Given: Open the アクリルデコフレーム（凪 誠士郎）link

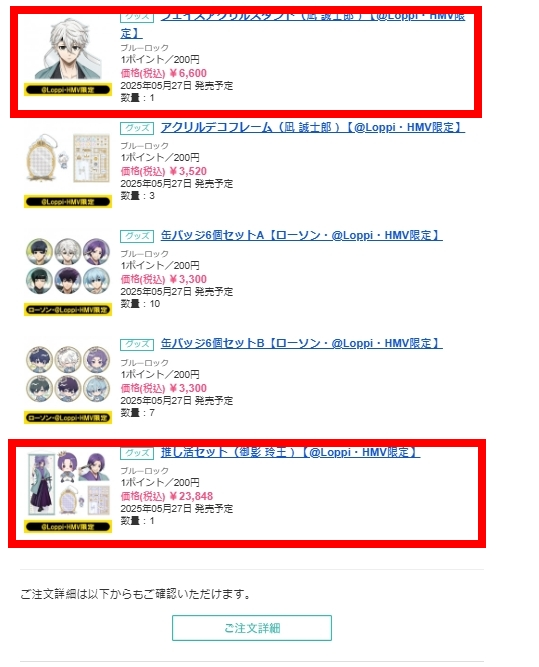Looking at the screenshot, I should [x=313, y=127].
